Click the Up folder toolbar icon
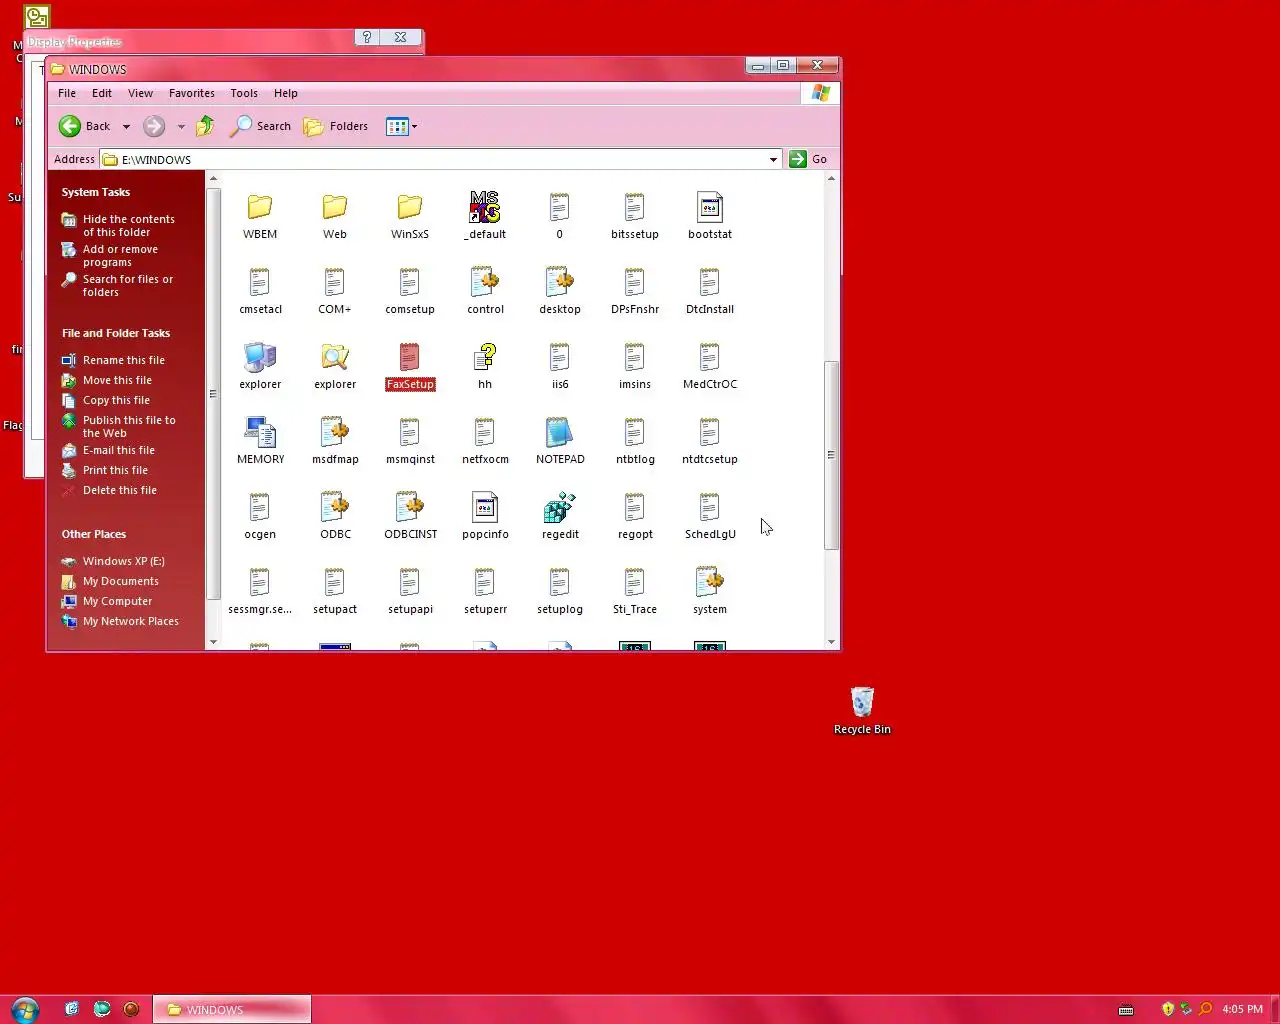Image resolution: width=1280 pixels, height=1024 pixels. 205,126
